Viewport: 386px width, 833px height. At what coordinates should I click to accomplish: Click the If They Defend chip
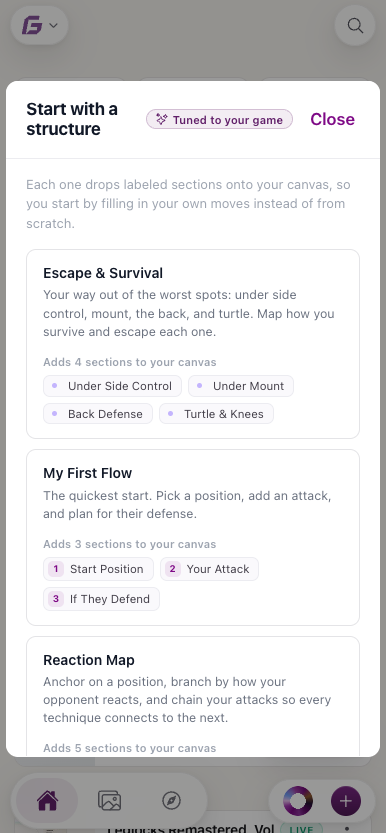pos(101,599)
